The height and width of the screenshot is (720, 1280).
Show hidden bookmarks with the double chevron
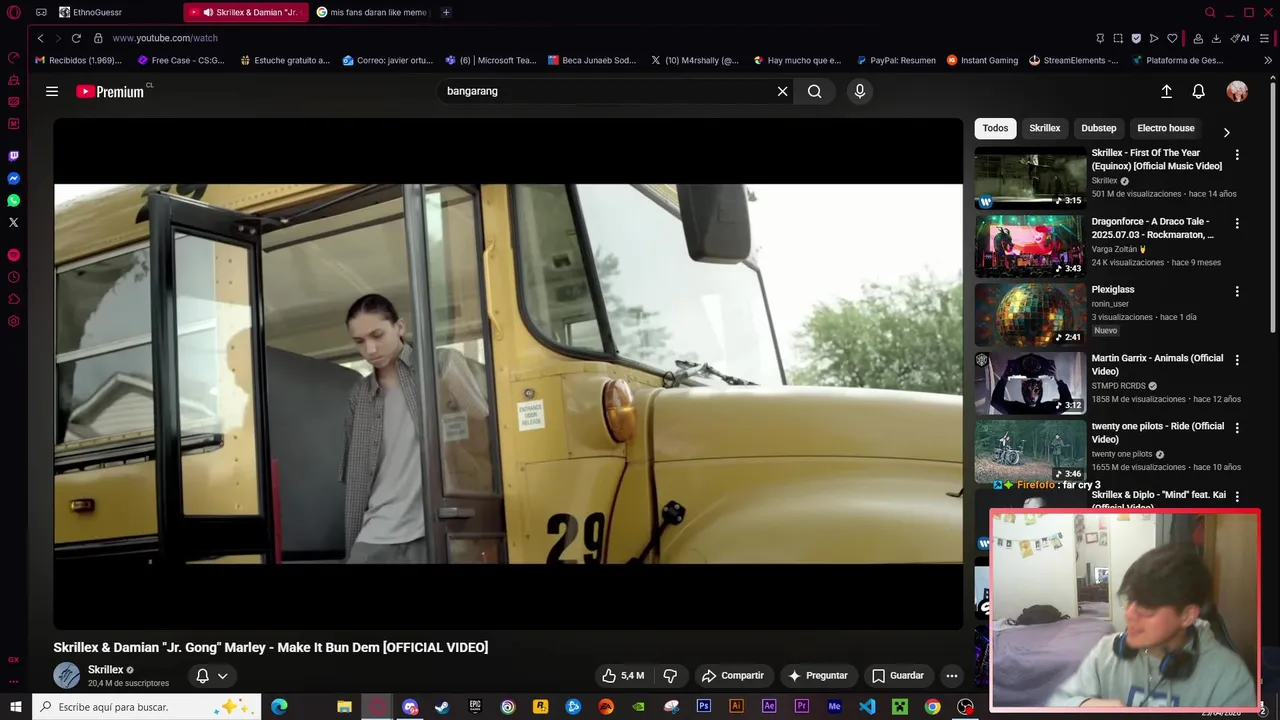tap(1268, 60)
